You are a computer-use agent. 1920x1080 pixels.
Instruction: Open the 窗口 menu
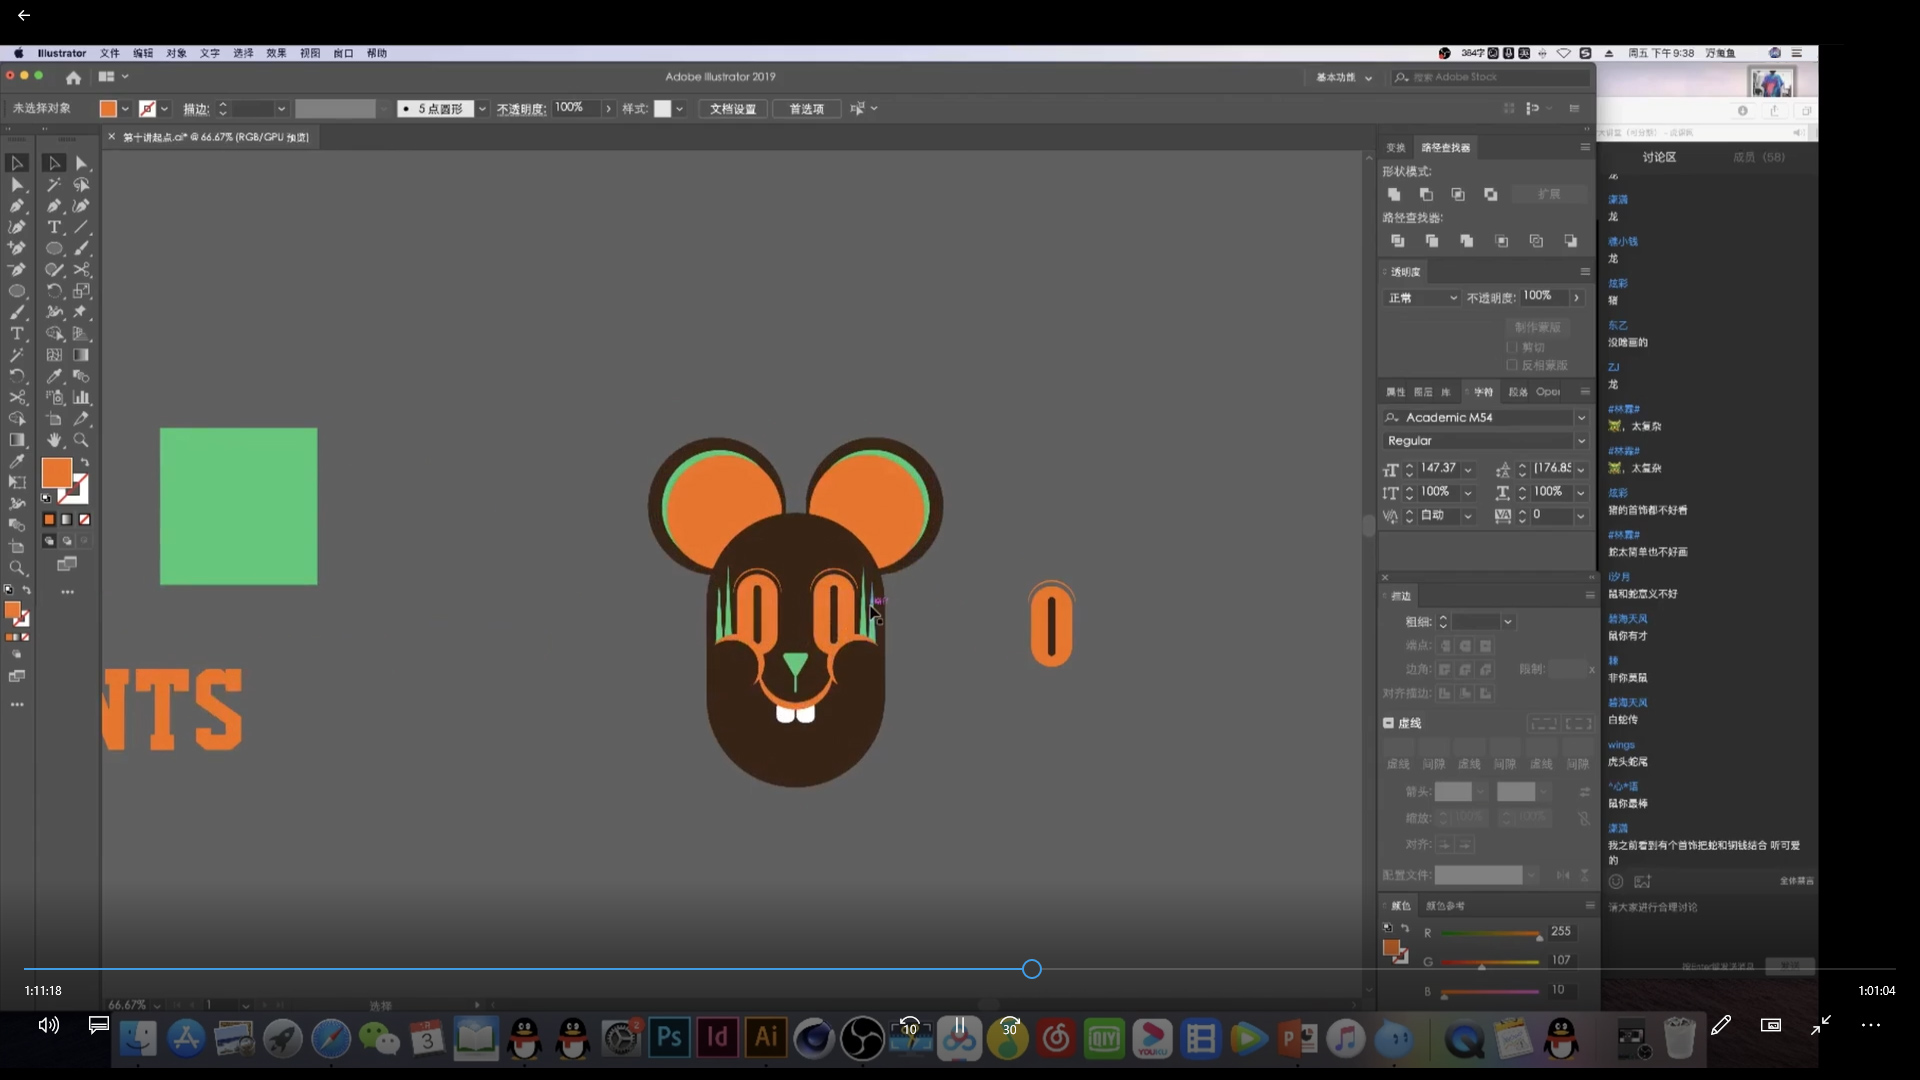343,53
